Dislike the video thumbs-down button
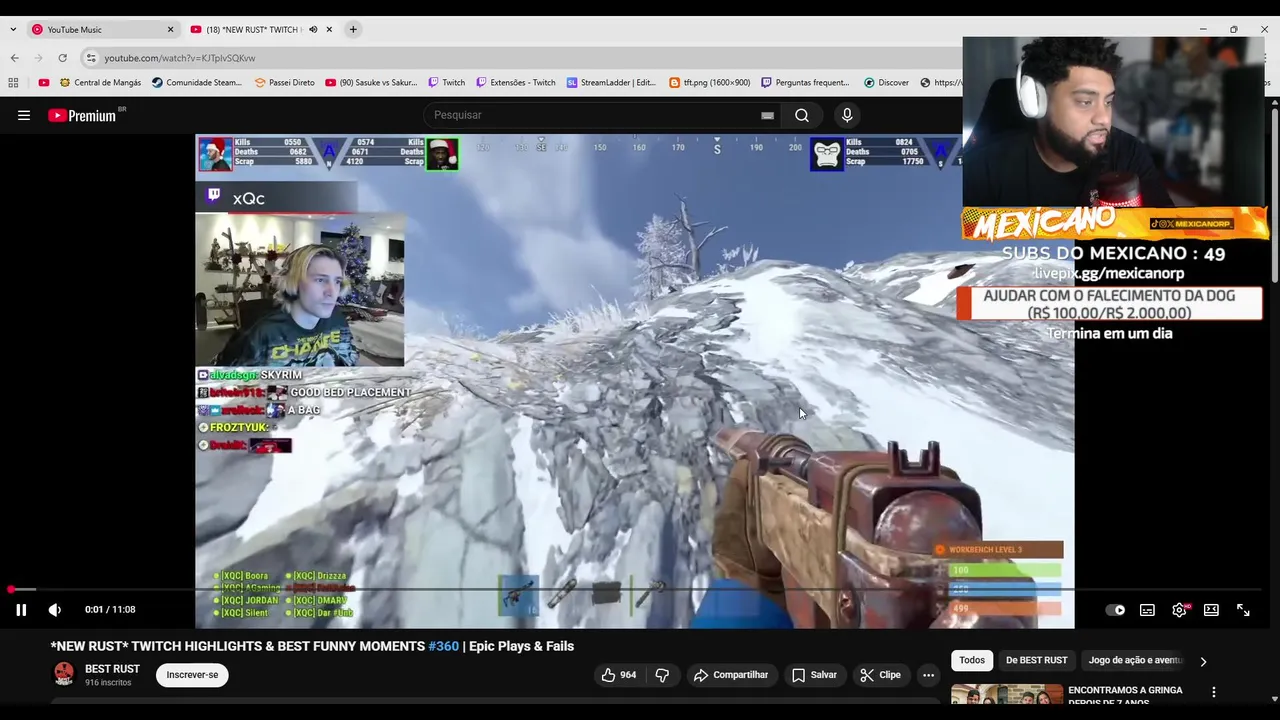Screen dimensions: 1280x720 tap(662, 675)
